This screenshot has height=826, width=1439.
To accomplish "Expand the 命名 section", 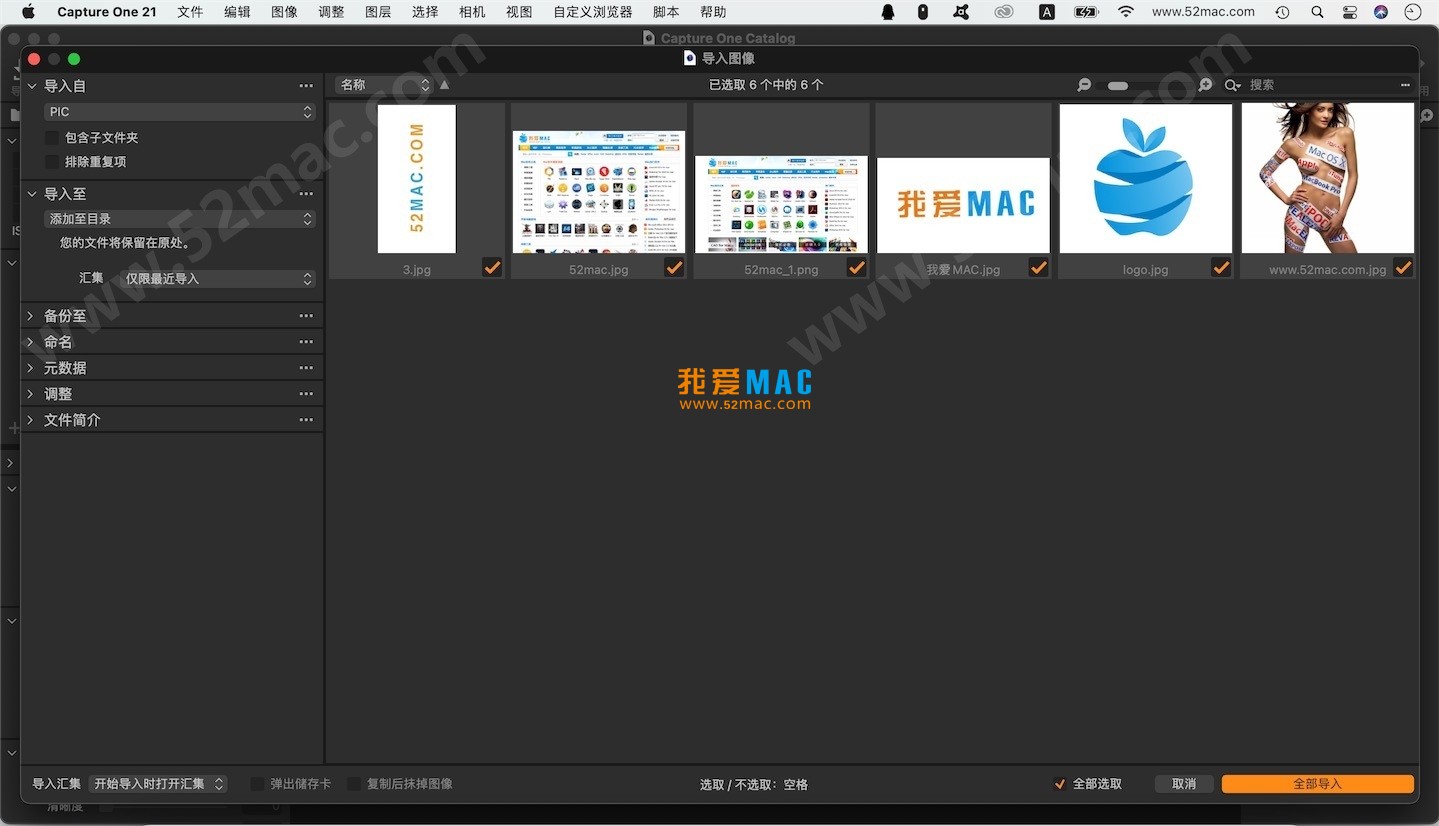I will 31,342.
